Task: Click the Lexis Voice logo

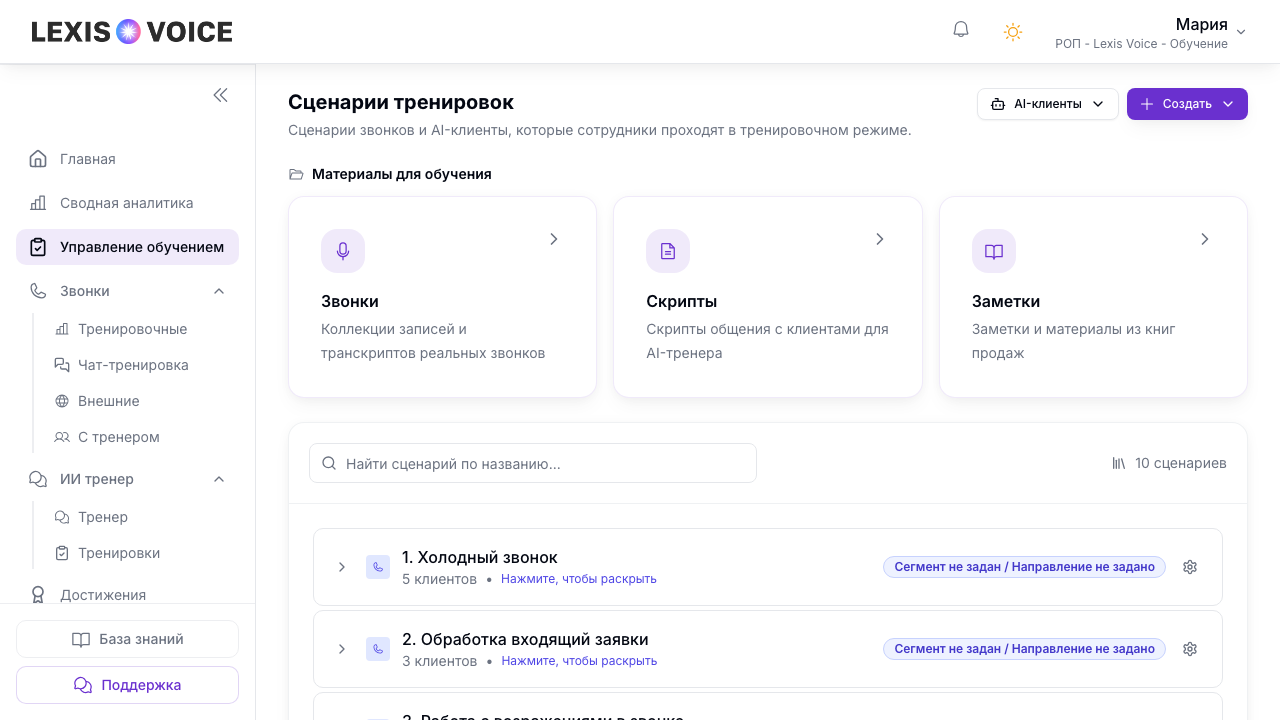Action: pos(132,32)
